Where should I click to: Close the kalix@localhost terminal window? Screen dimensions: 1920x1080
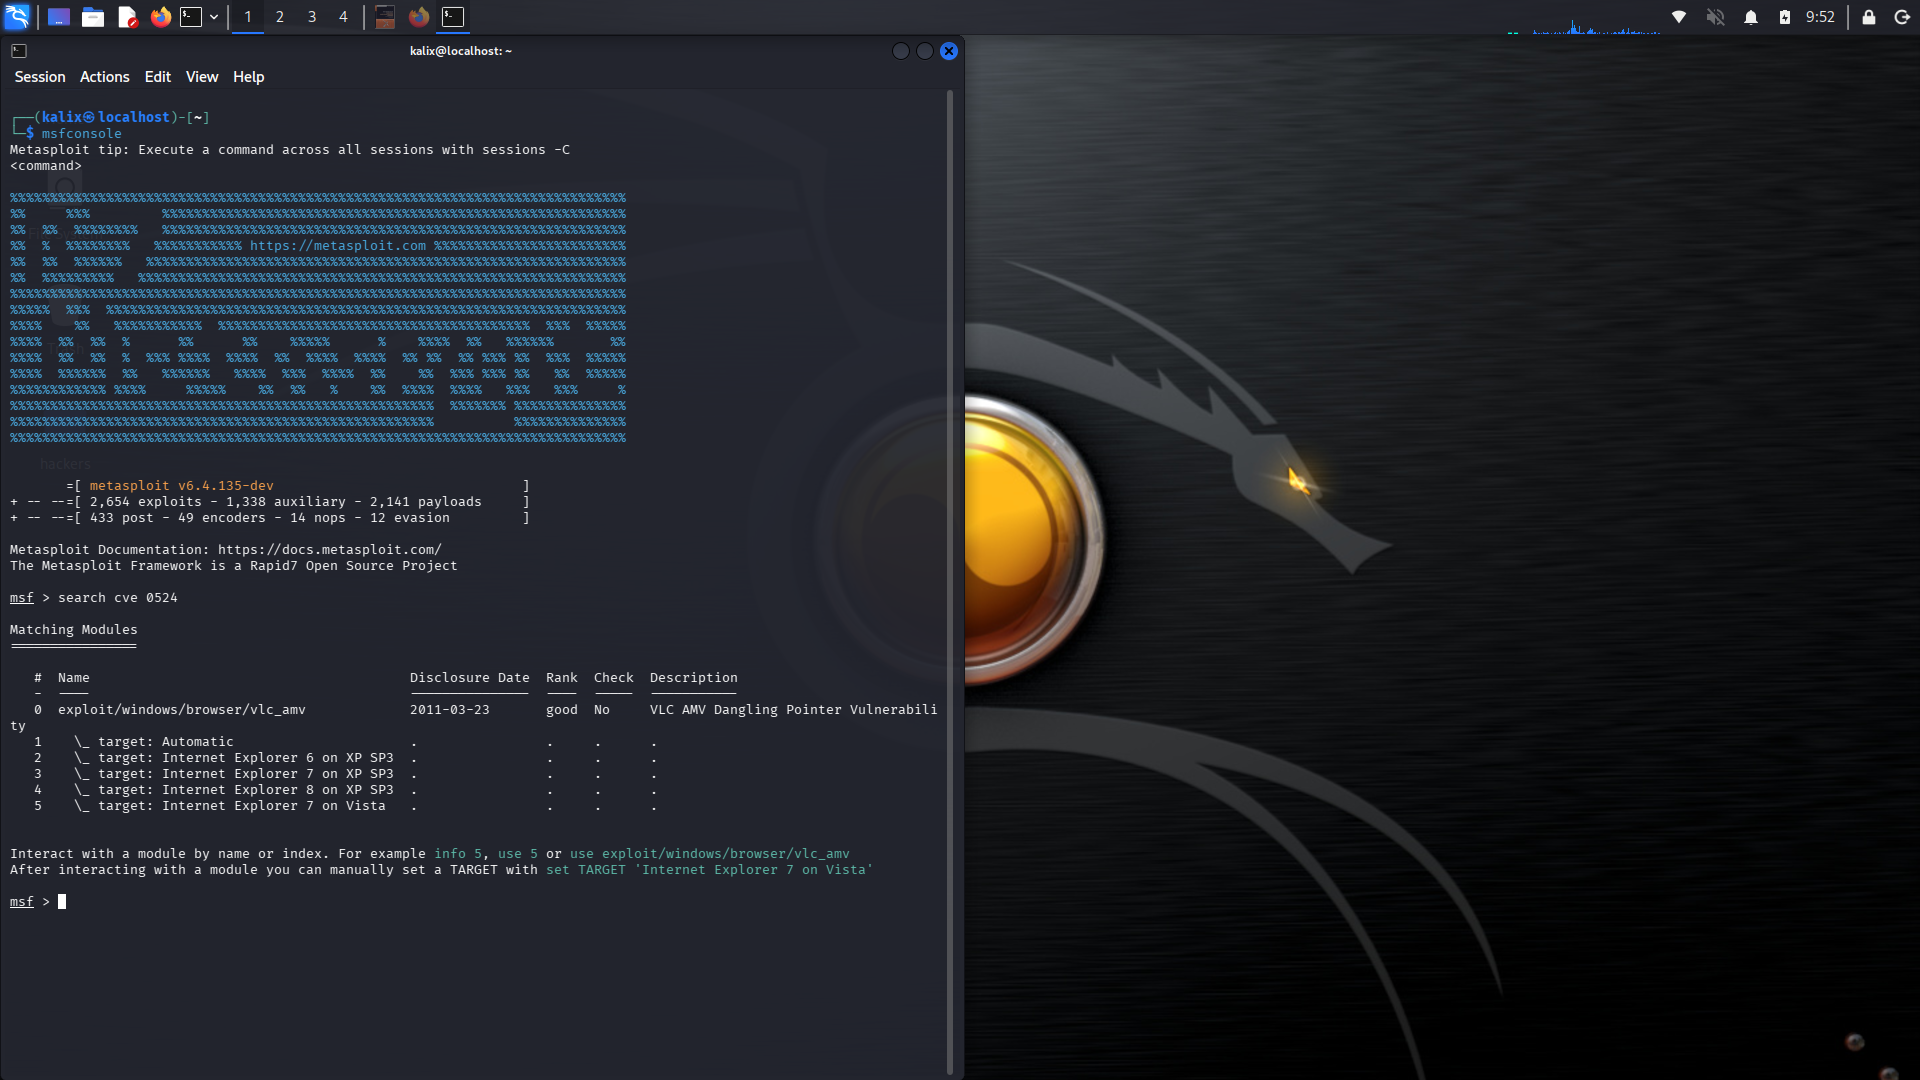point(949,51)
